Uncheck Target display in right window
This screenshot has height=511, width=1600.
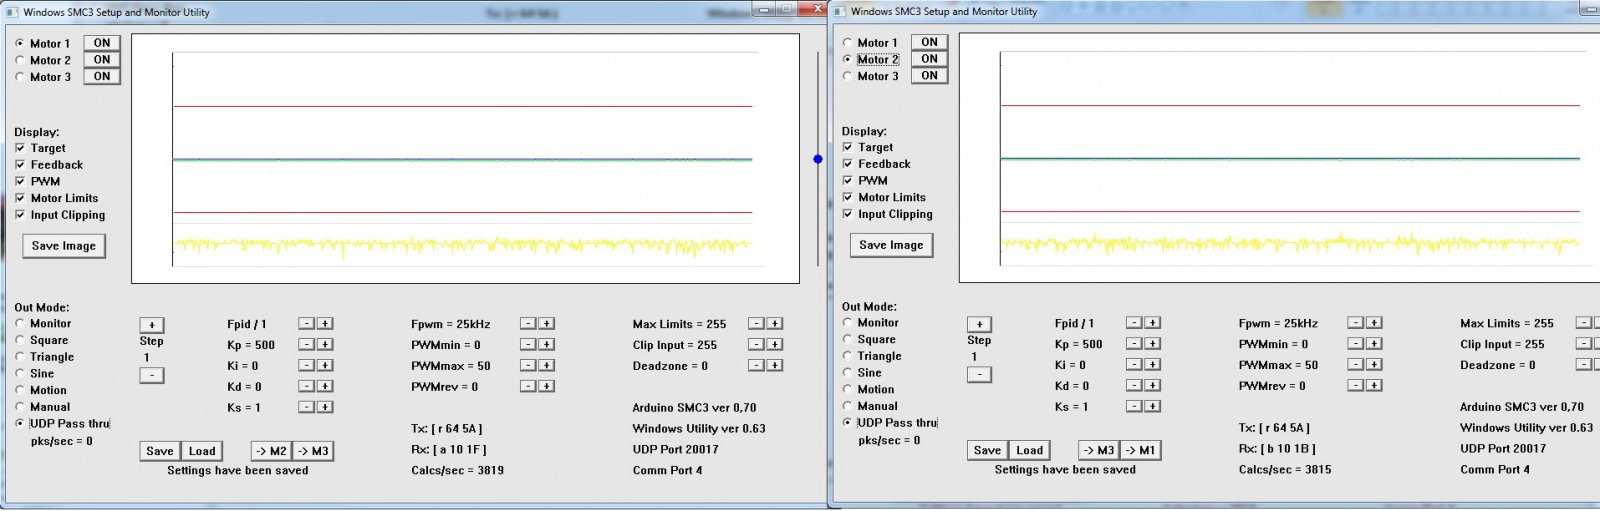pos(848,147)
